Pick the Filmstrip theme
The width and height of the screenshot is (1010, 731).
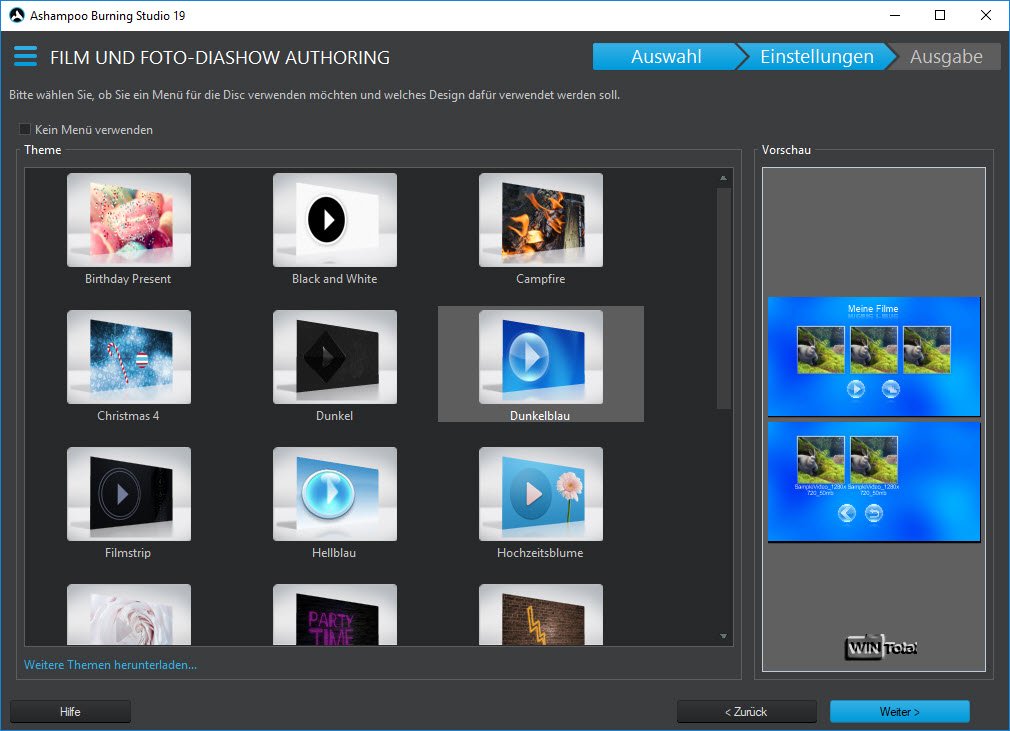(128, 494)
